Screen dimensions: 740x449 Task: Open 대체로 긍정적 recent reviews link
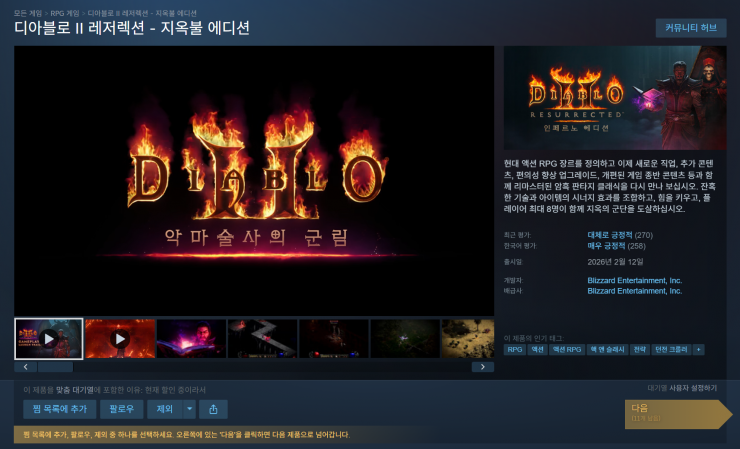pyautogui.click(x=610, y=235)
